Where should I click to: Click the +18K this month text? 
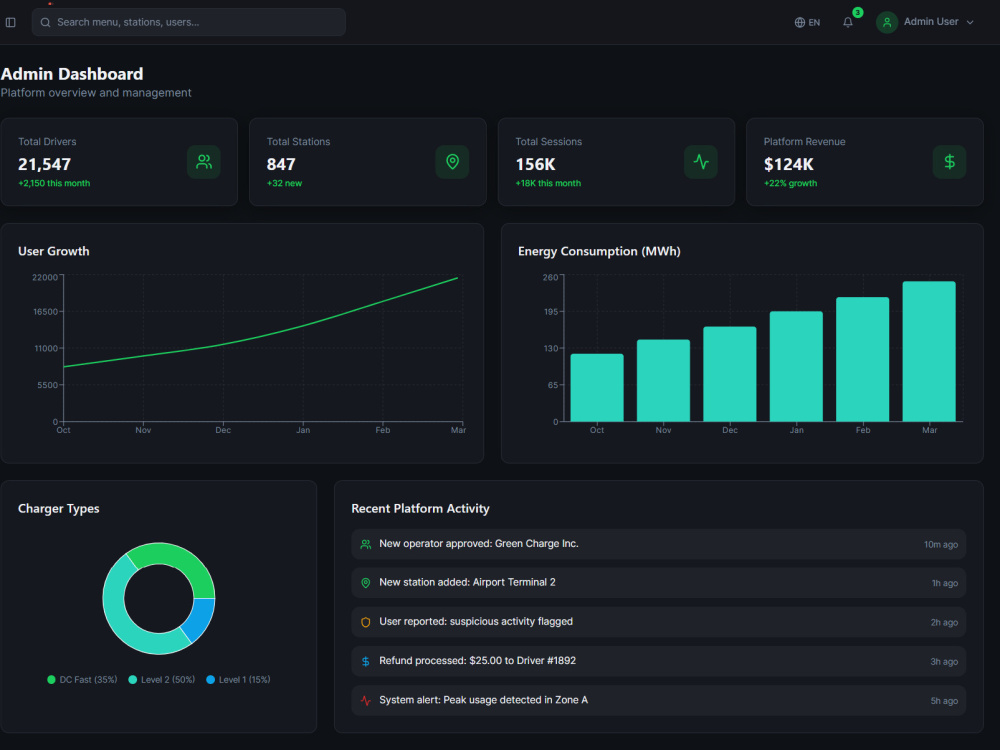click(548, 183)
